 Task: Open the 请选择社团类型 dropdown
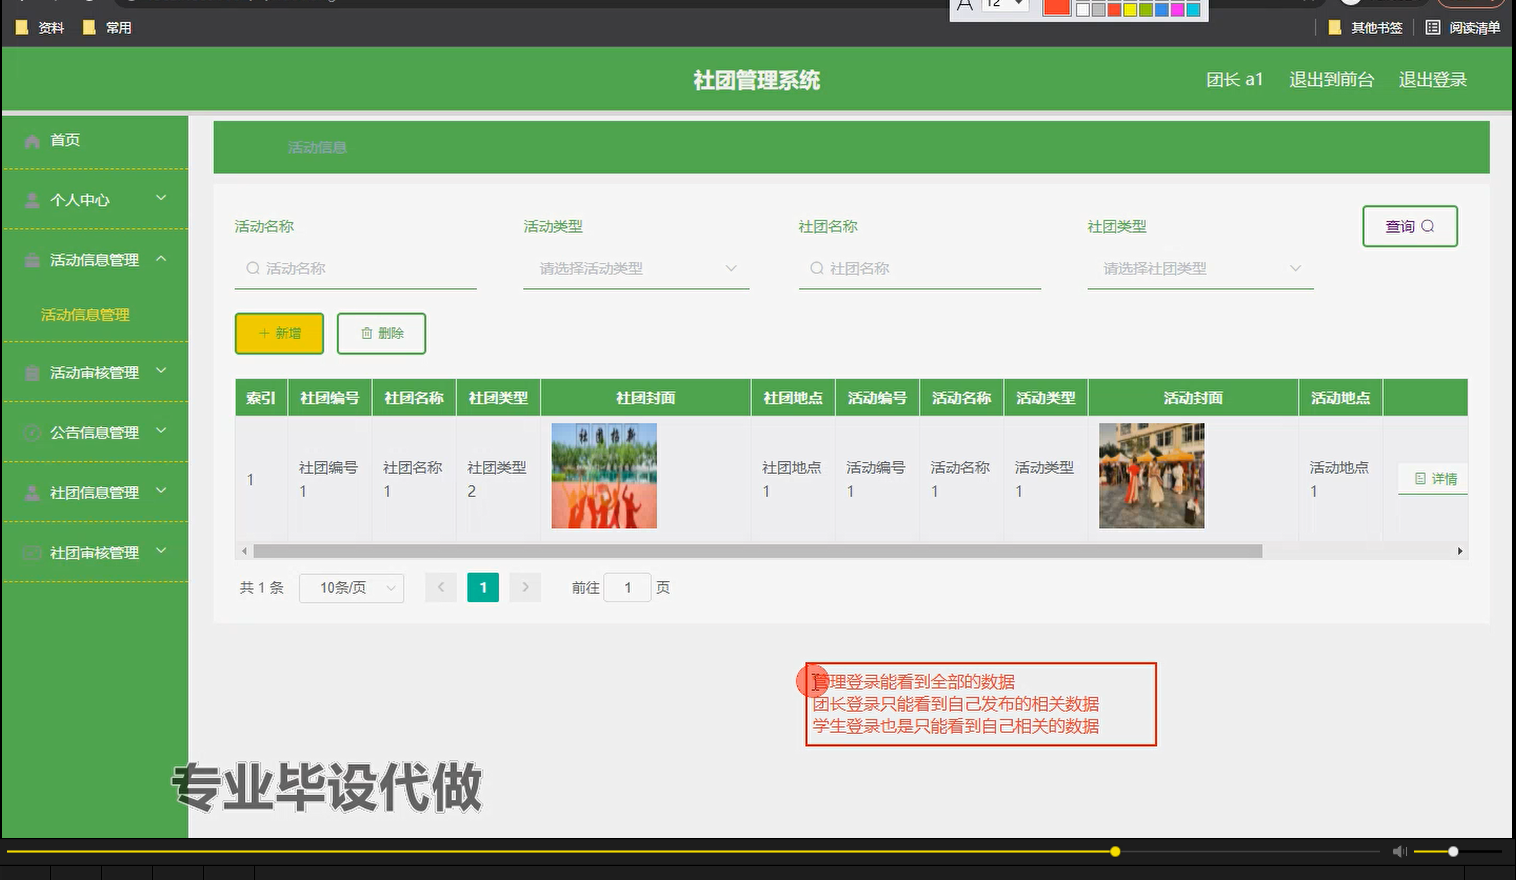click(1200, 268)
